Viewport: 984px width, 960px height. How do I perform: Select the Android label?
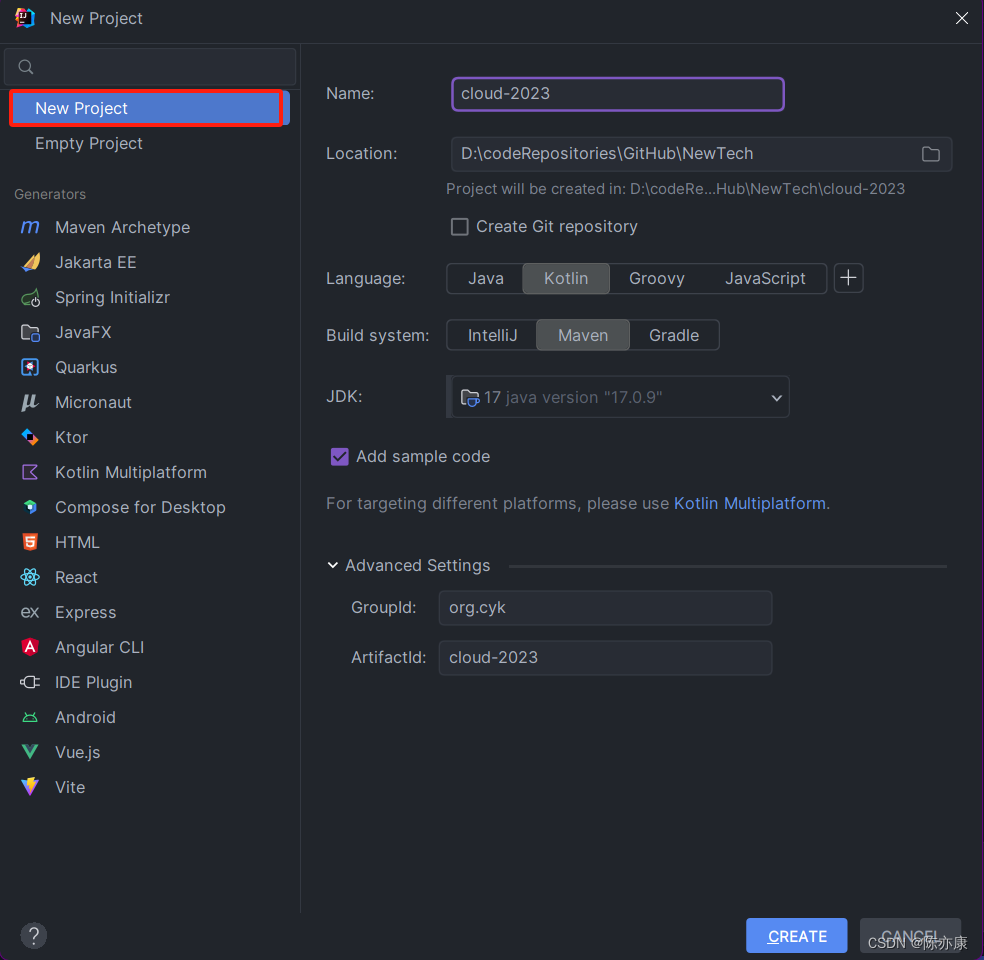click(85, 717)
